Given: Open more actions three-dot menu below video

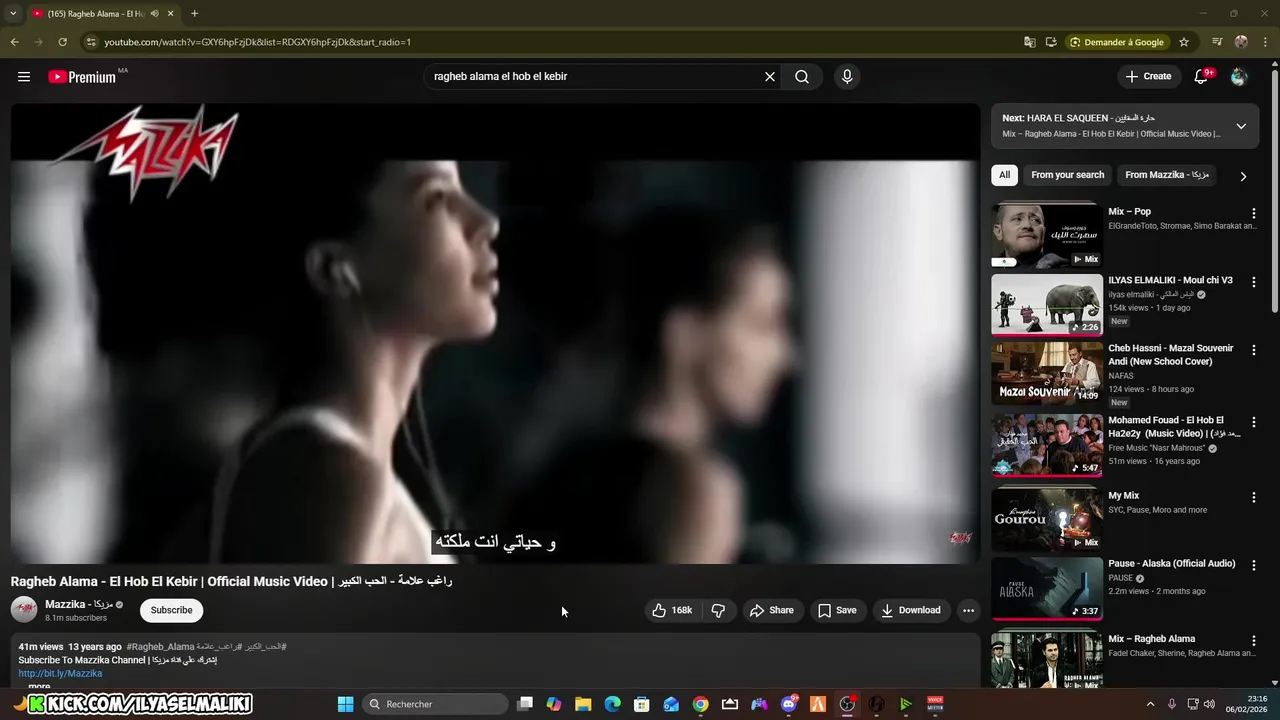Looking at the screenshot, I should coord(968,610).
